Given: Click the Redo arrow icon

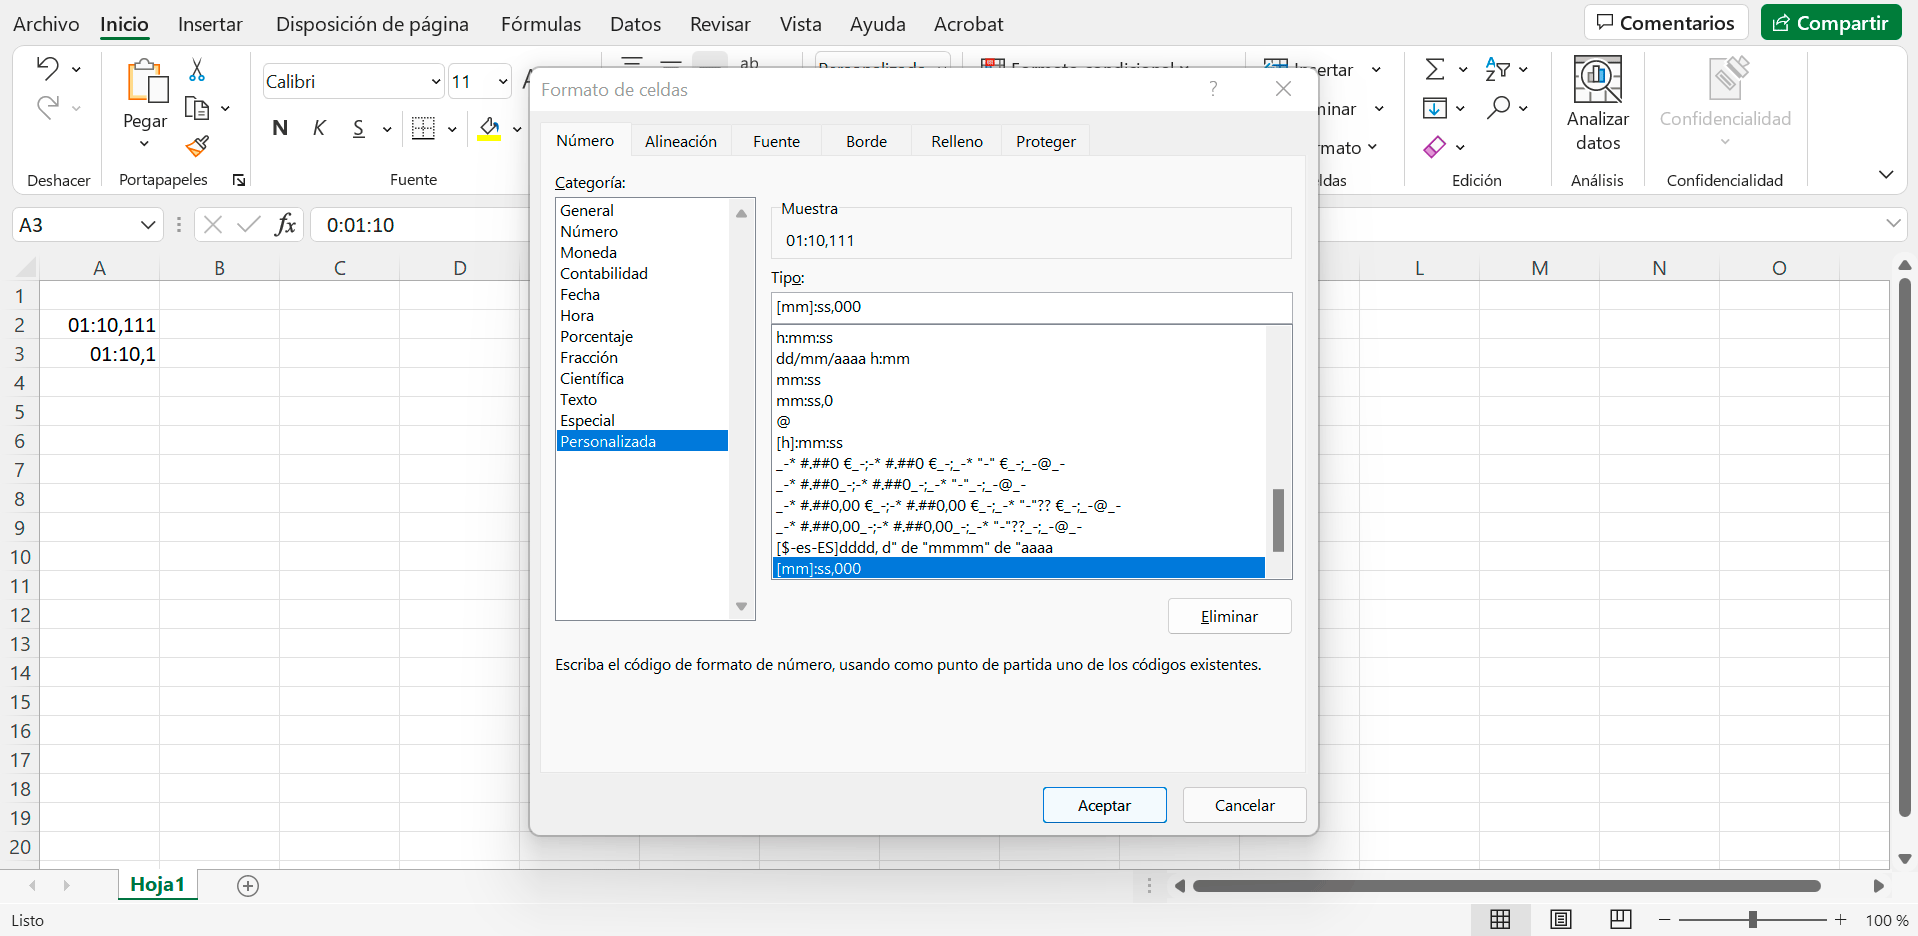Looking at the screenshot, I should pos(47,107).
